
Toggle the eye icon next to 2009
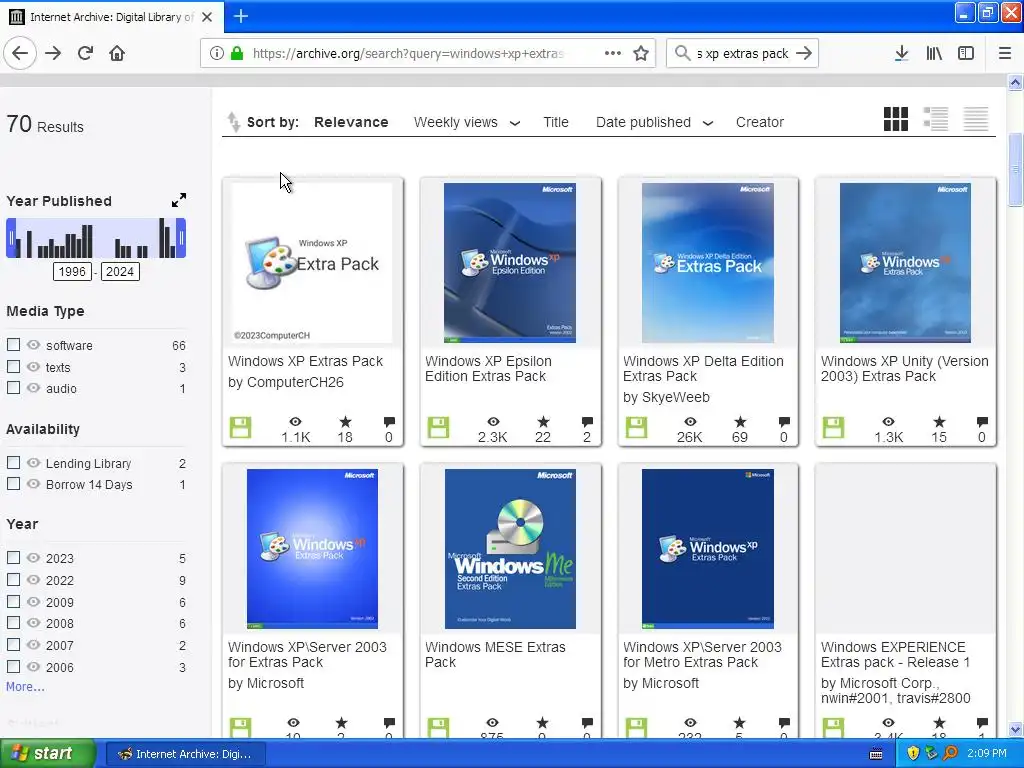point(33,601)
